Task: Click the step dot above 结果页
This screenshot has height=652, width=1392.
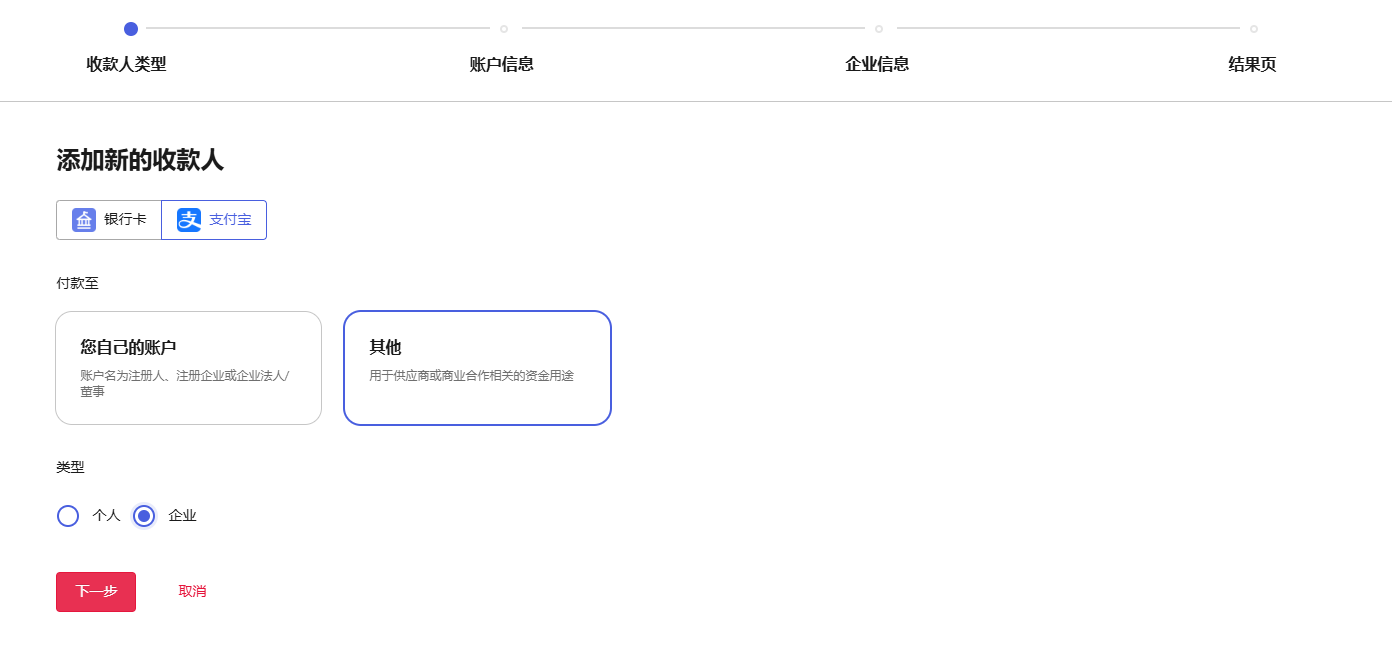Action: [1254, 29]
